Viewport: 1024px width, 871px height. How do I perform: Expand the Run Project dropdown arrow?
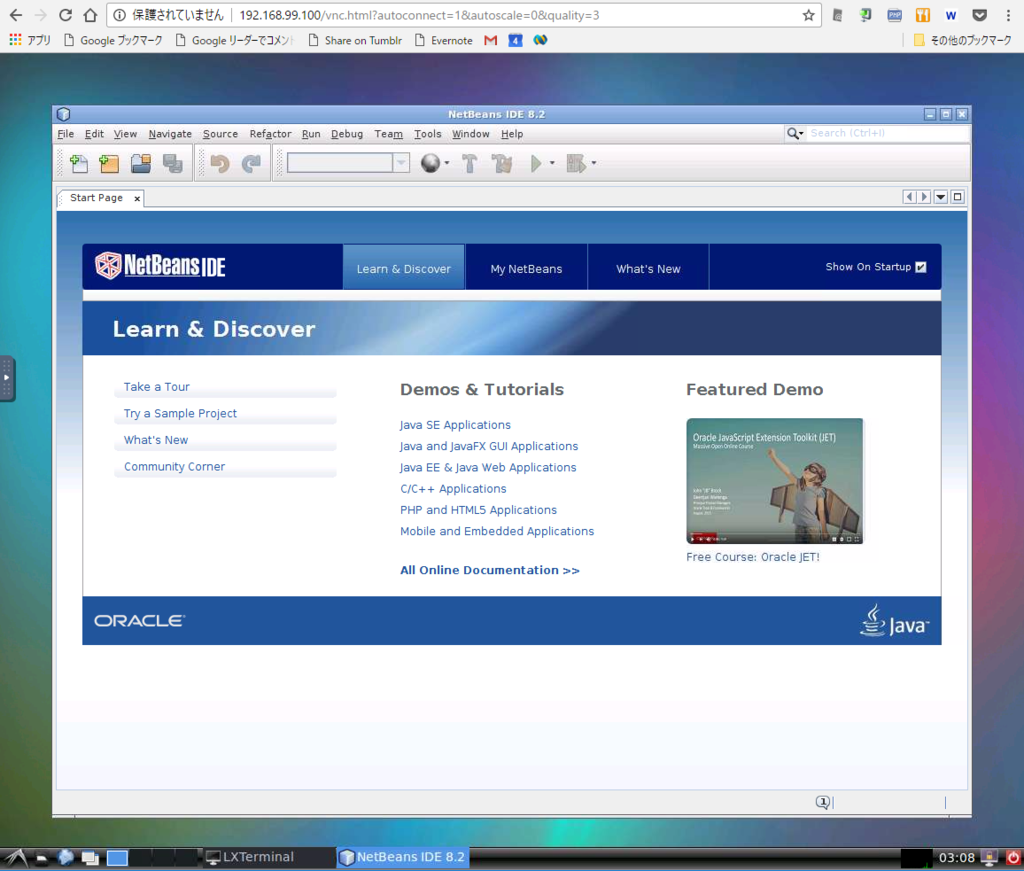(552, 163)
